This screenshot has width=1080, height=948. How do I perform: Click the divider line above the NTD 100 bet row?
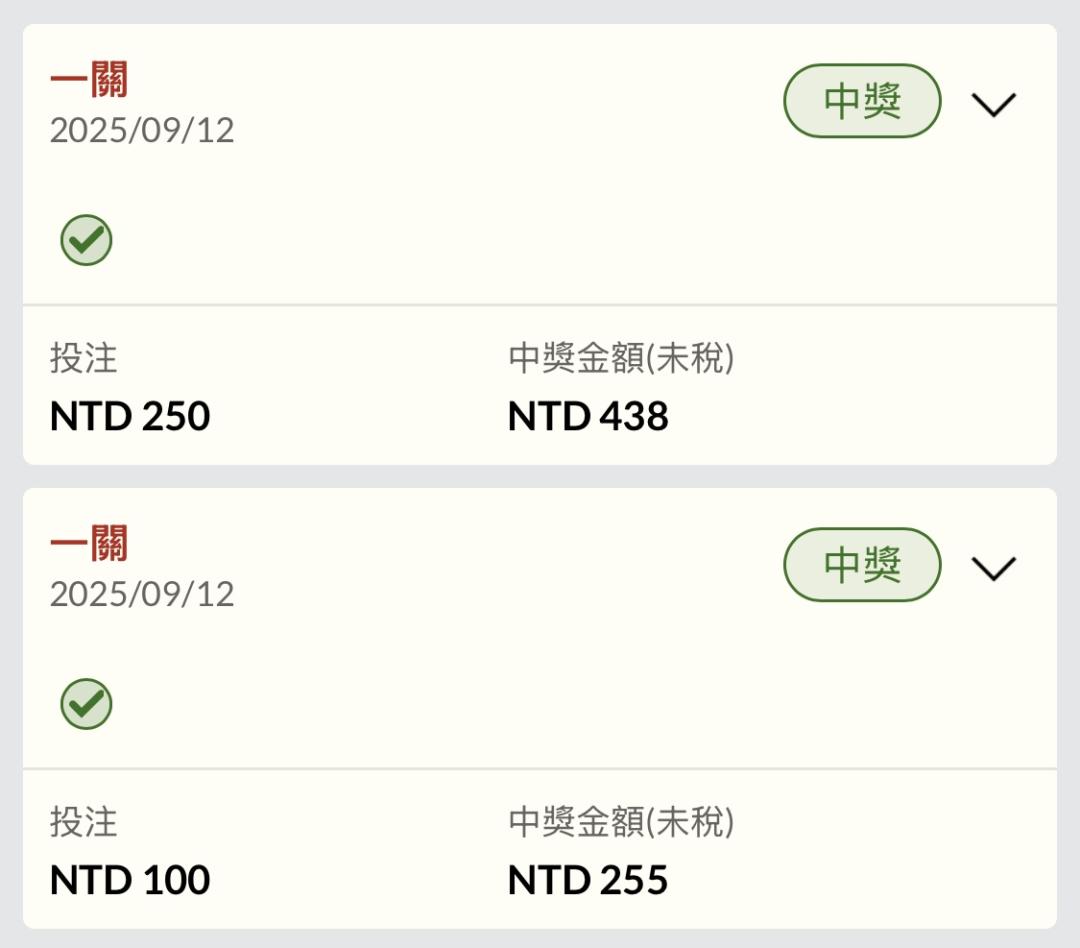pyautogui.click(x=540, y=769)
